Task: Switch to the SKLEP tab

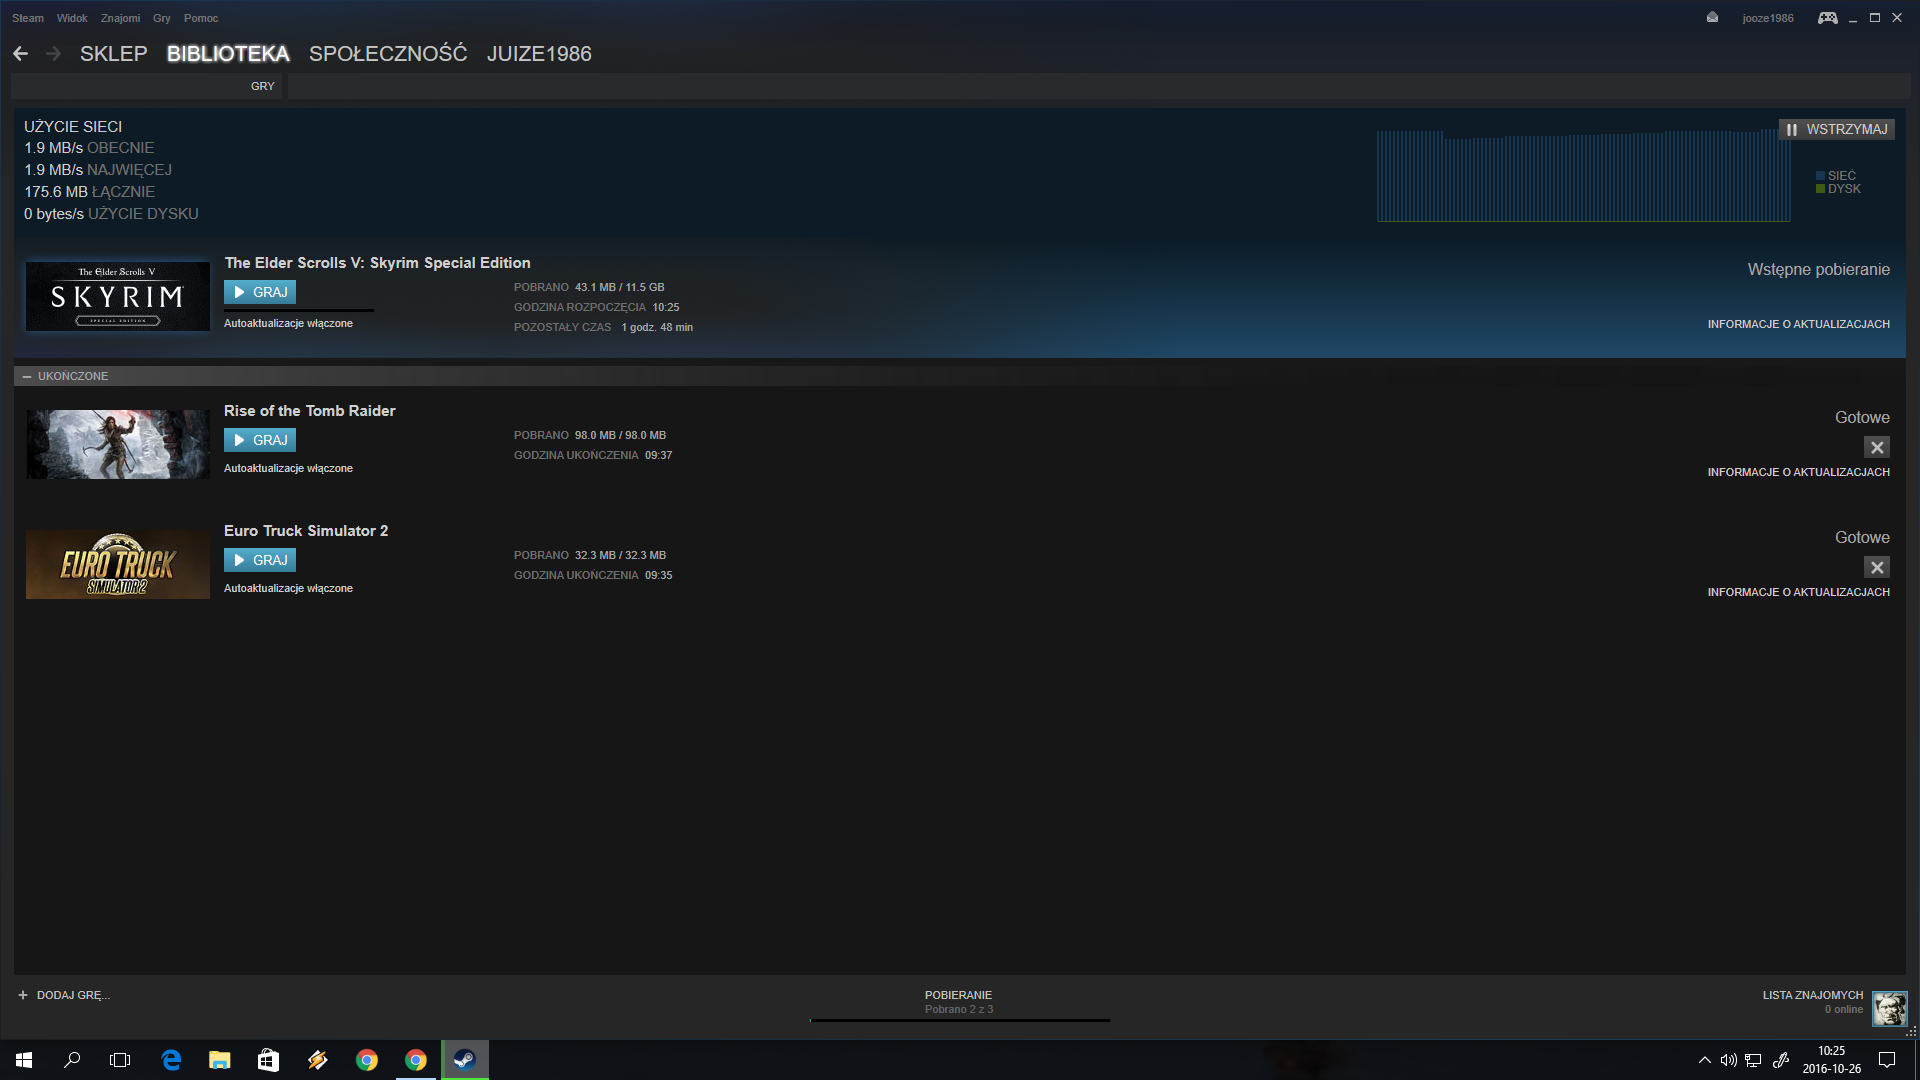Action: pos(114,54)
